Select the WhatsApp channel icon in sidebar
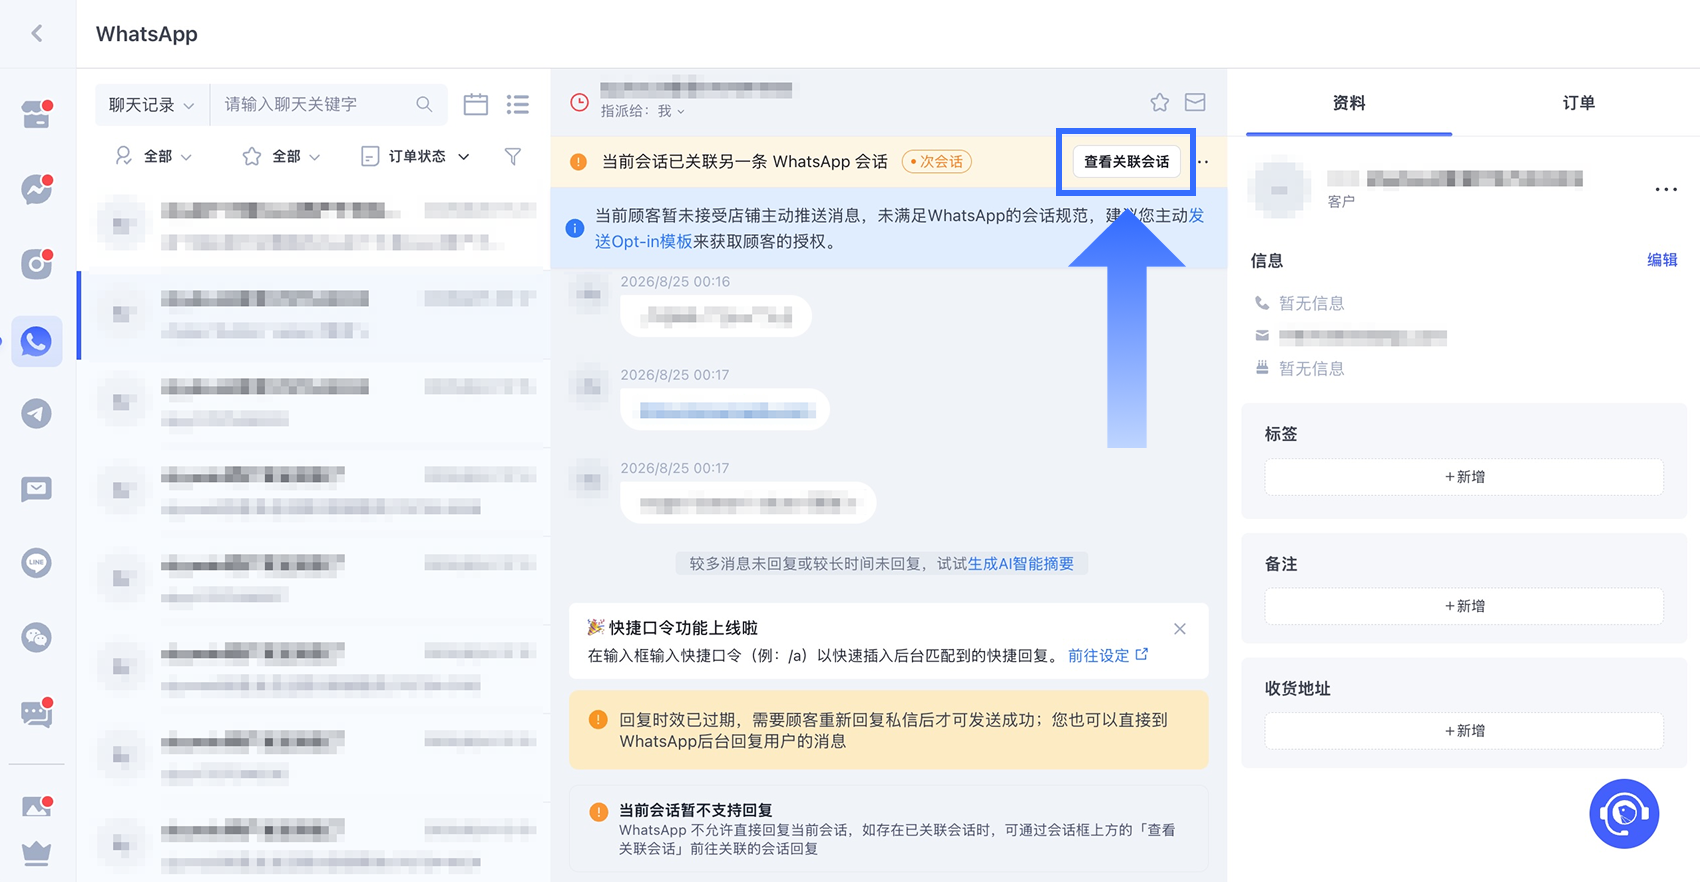The height and width of the screenshot is (882, 1700). pyautogui.click(x=36, y=341)
